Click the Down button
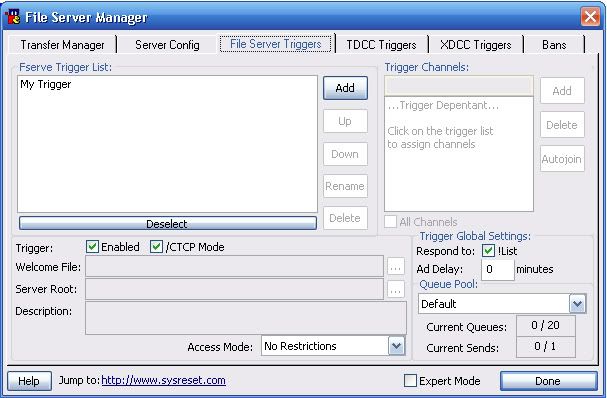 point(345,154)
